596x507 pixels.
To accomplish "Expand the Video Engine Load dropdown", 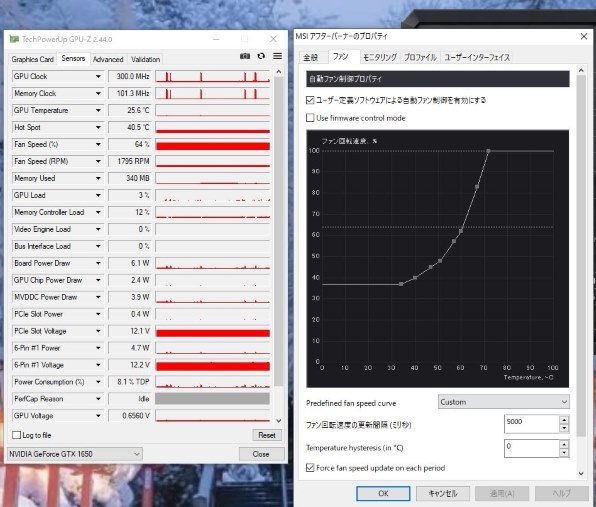I will click(x=98, y=229).
